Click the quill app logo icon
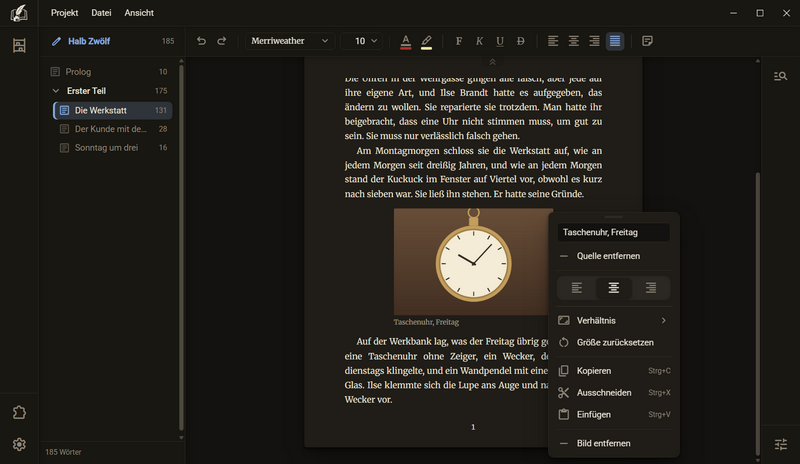This screenshot has height=464, width=800. [19, 13]
